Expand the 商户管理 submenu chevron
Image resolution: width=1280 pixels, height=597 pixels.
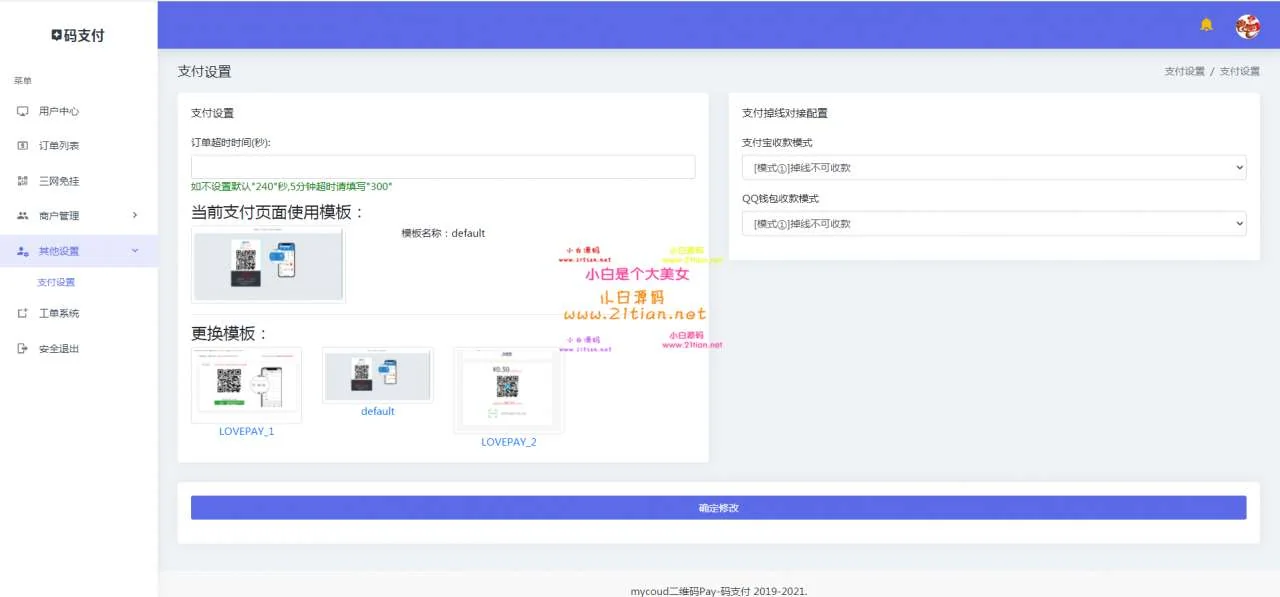click(135, 216)
